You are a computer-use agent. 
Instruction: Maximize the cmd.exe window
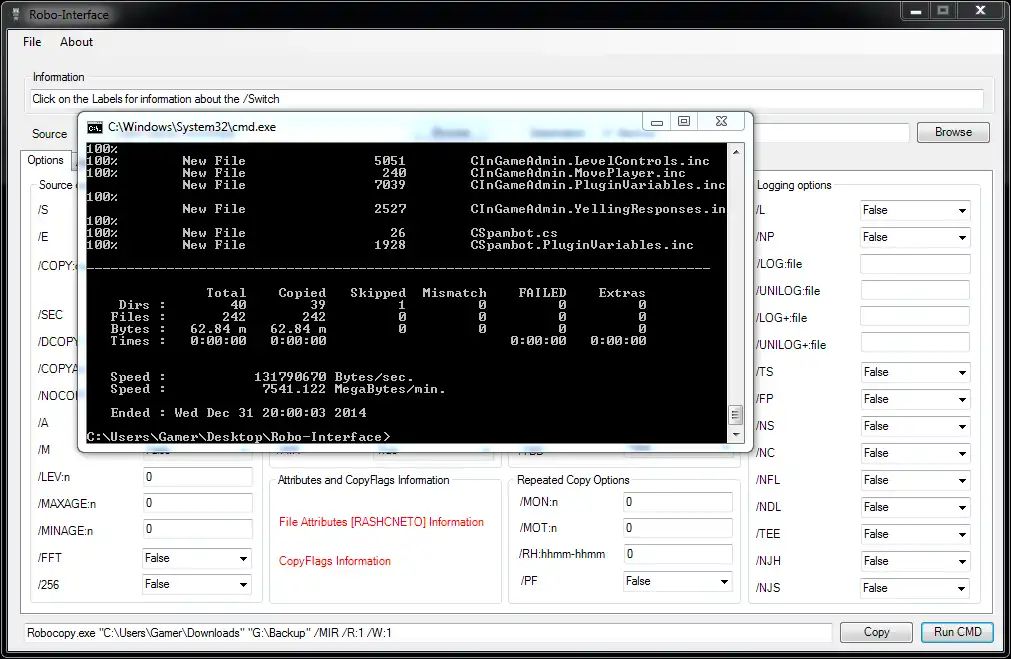684,121
